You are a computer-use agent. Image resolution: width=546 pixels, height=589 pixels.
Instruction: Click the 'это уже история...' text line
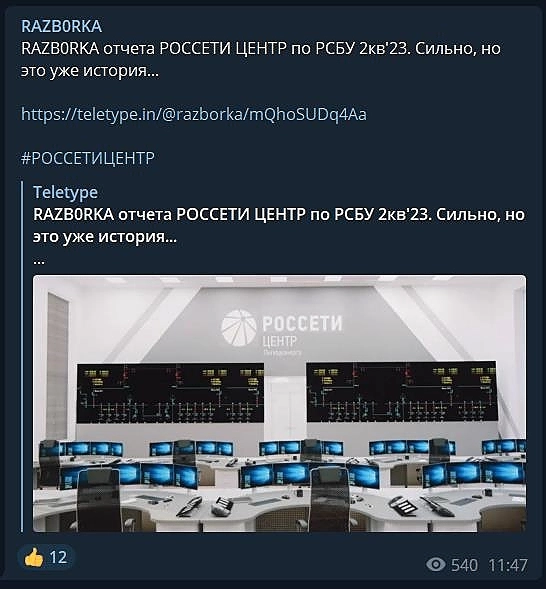[x=90, y=71]
